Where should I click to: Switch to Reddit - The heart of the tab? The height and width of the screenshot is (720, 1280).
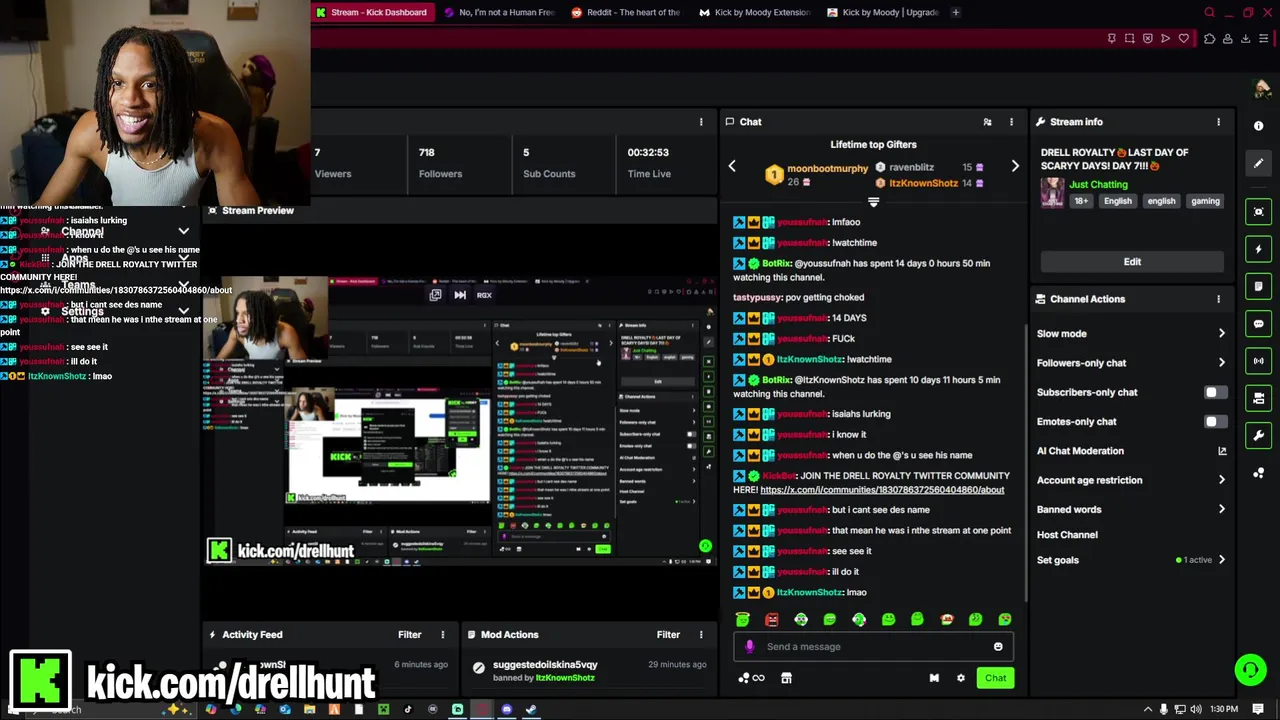[x=627, y=13]
